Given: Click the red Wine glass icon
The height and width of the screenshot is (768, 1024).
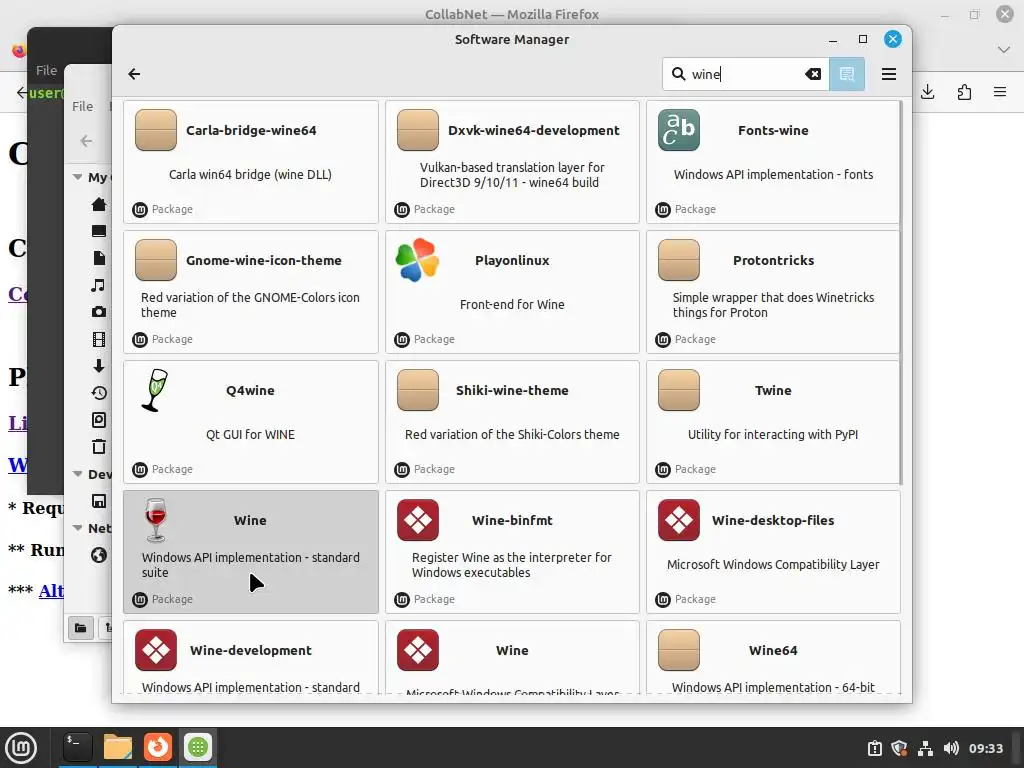Looking at the screenshot, I should (155, 520).
